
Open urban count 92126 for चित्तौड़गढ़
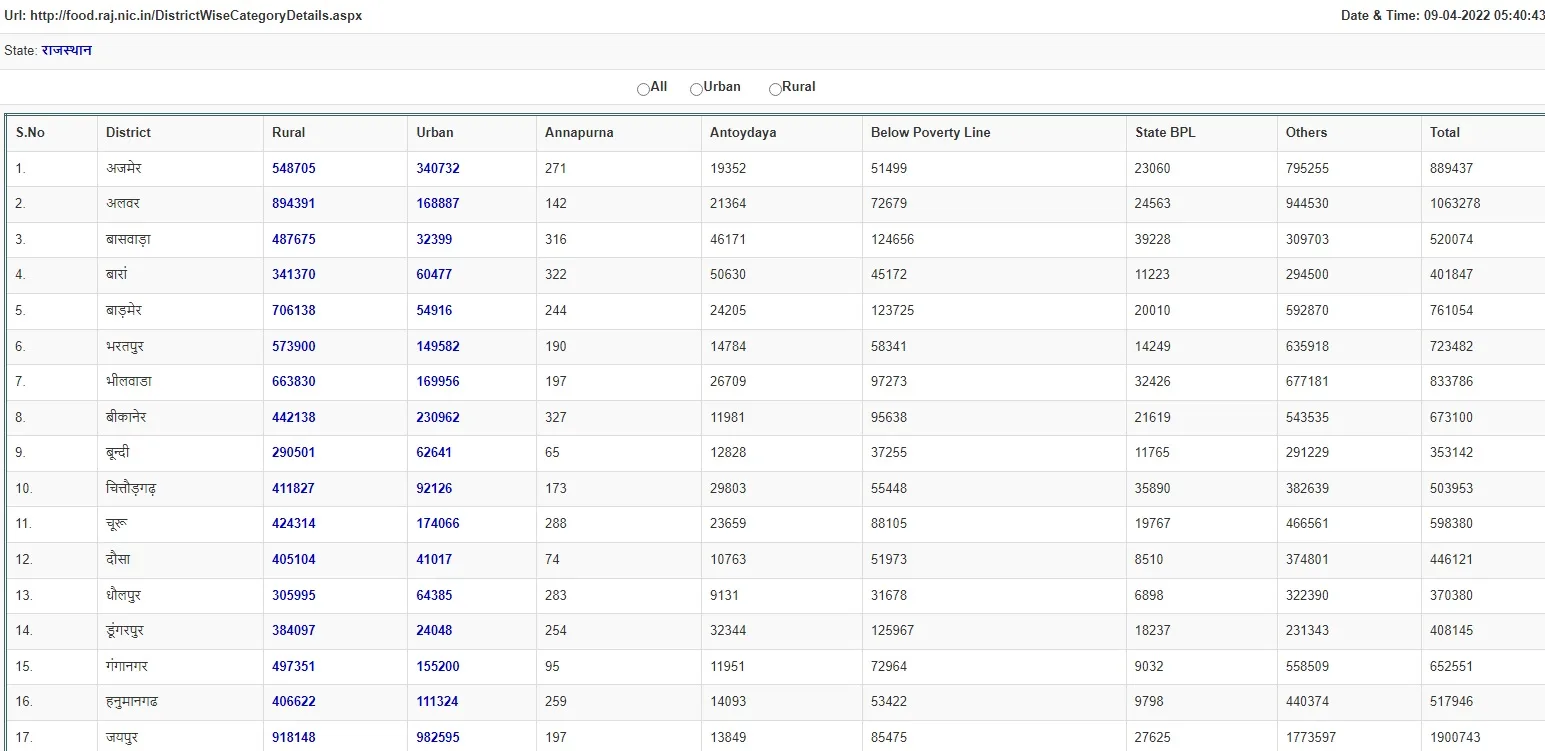434,489
